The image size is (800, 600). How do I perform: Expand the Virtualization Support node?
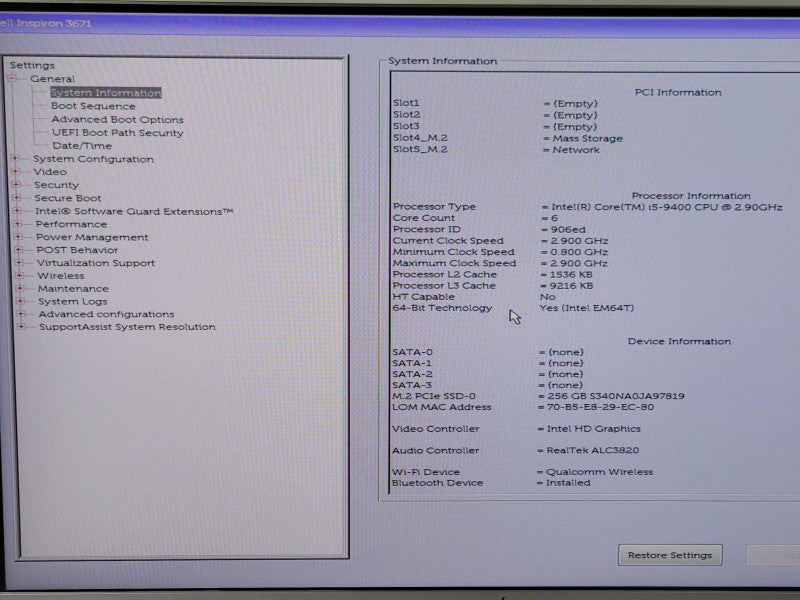[x=19, y=263]
